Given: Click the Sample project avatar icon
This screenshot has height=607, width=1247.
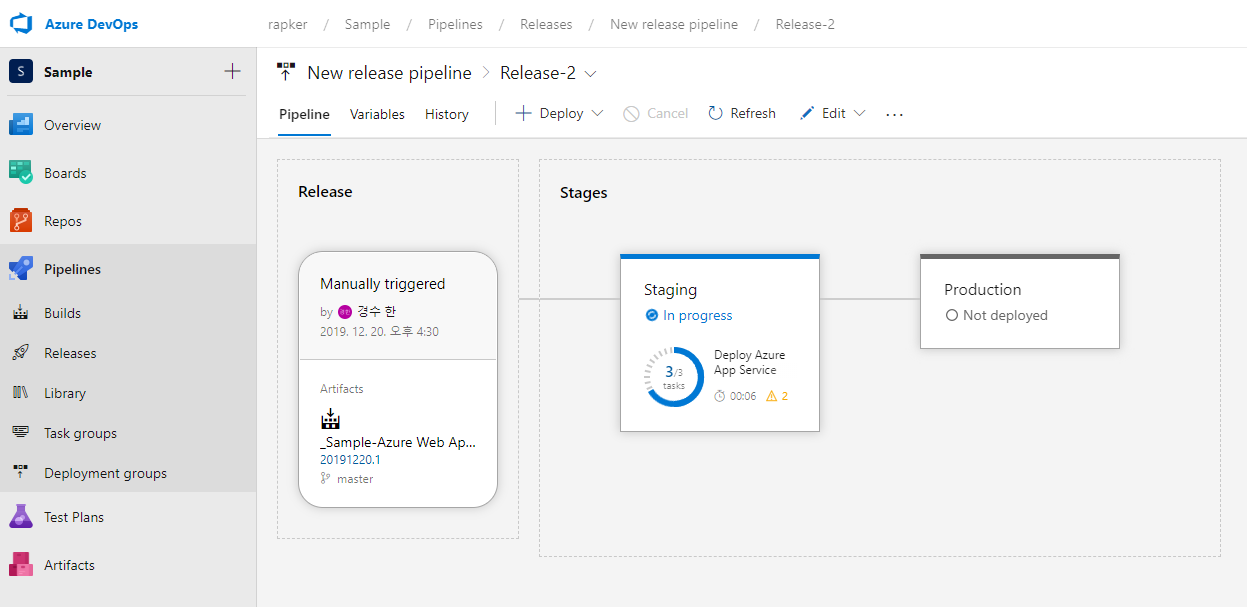Looking at the screenshot, I should 21,72.
